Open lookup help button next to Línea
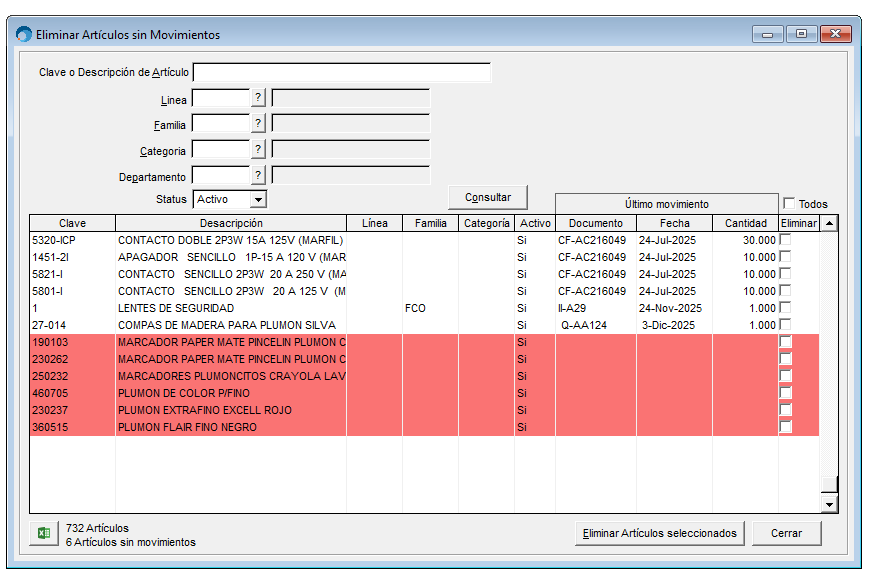The width and height of the screenshot is (872, 574). click(258, 98)
